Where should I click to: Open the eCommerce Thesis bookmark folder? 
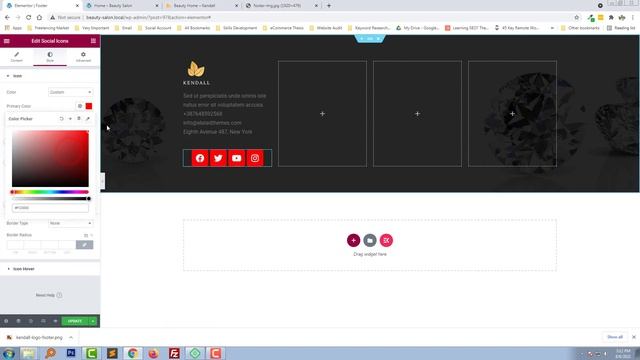(283, 28)
